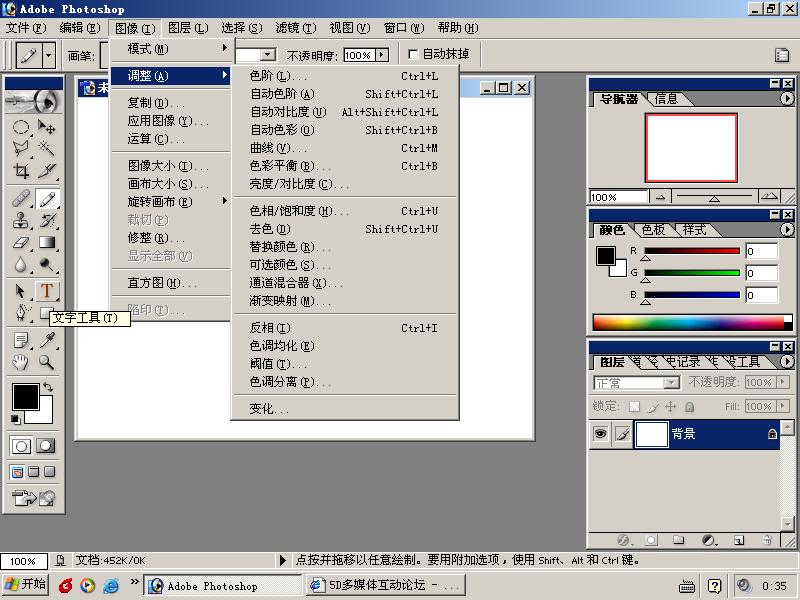Choose 图像大小 from image menu
Screen dimensions: 800x600
[x=171, y=166]
